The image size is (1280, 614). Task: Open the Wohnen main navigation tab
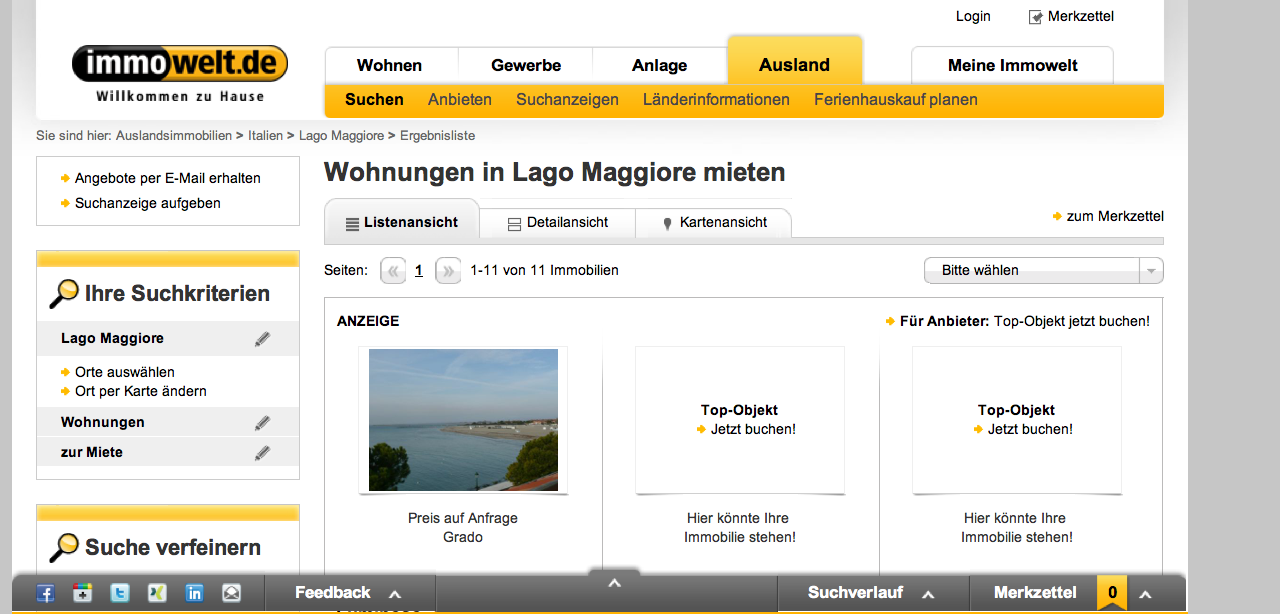pos(390,66)
